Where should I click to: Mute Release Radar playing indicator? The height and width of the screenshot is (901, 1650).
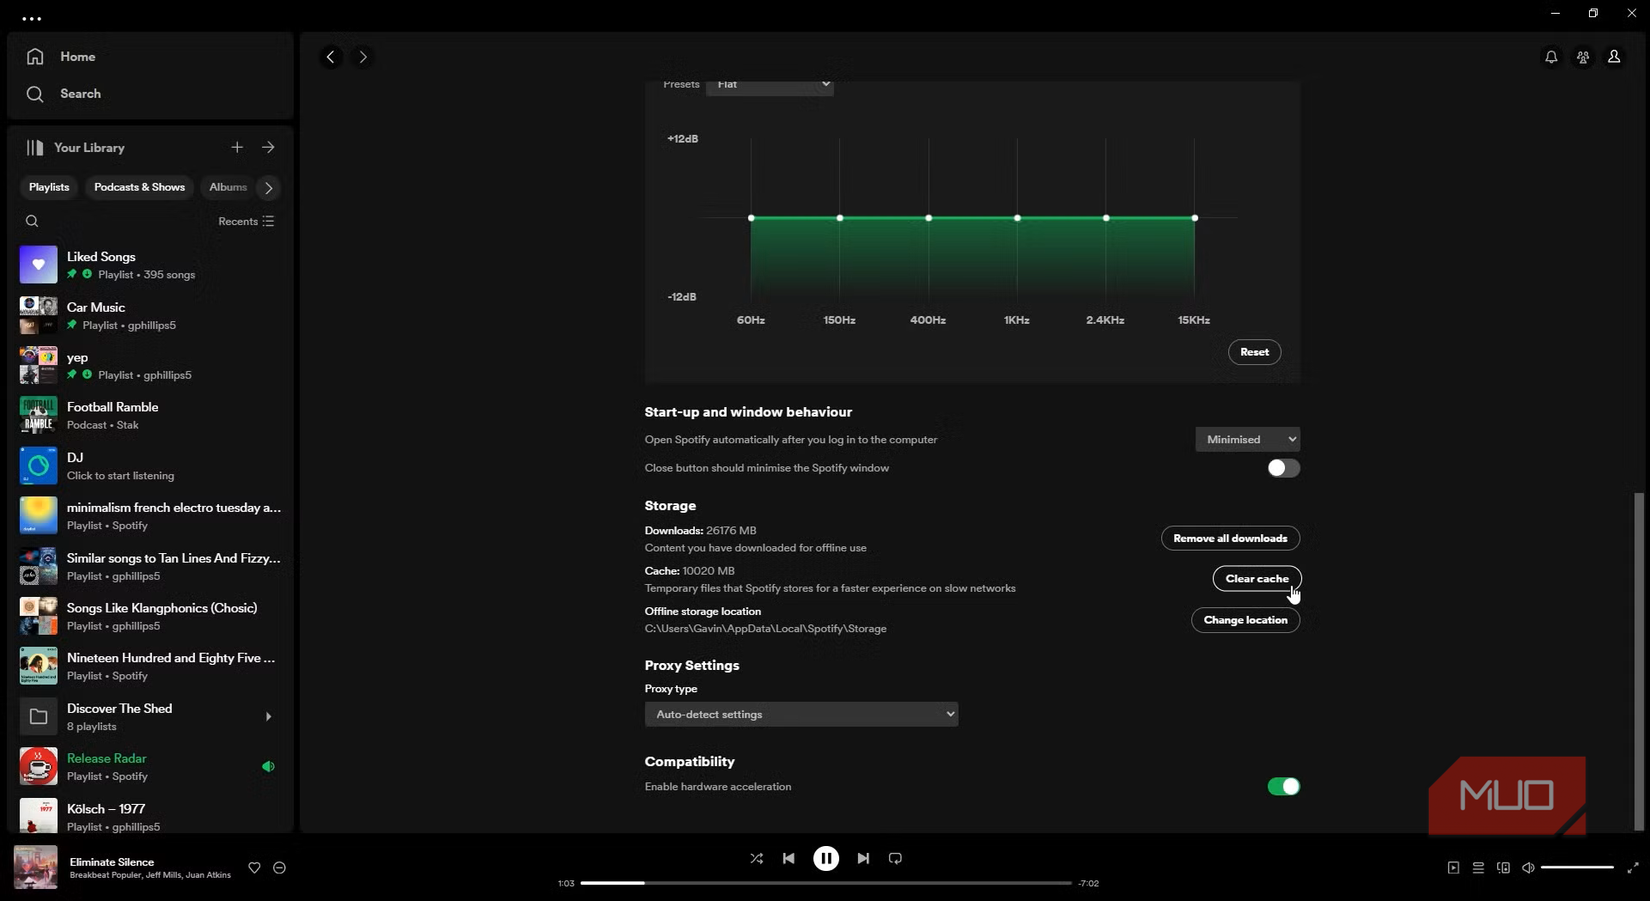(268, 766)
